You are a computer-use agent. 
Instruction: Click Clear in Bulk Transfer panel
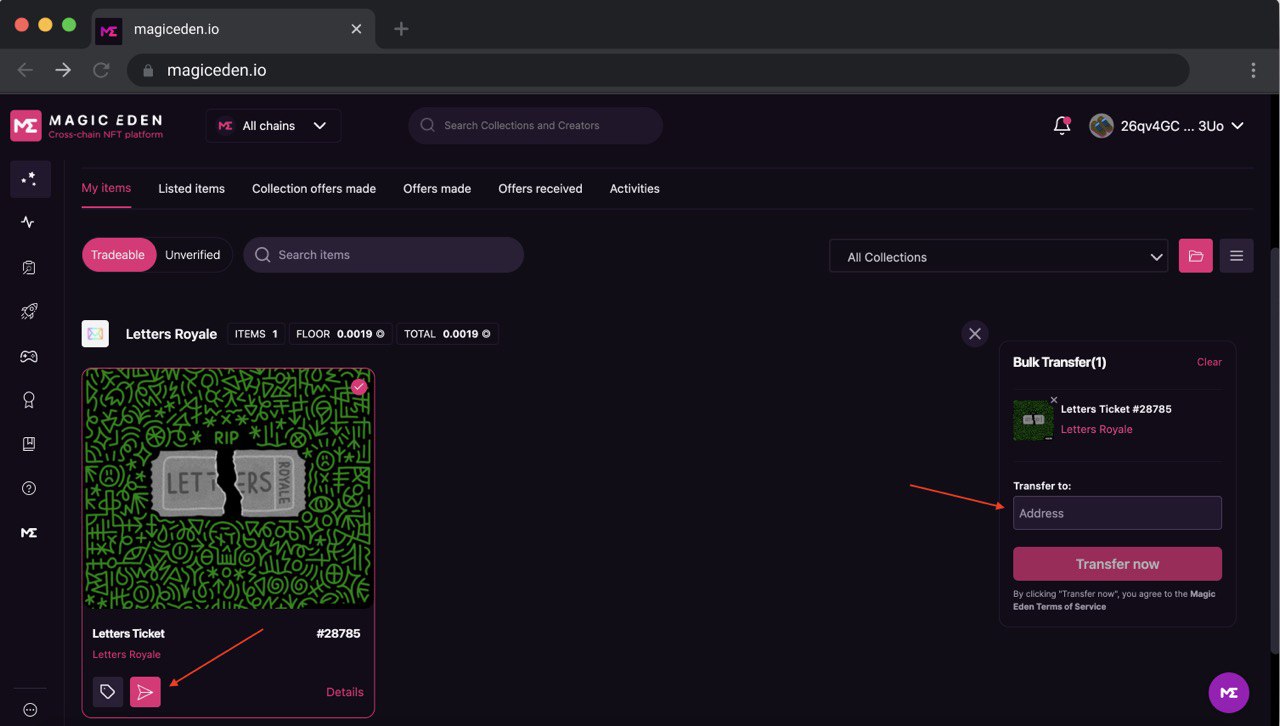pos(1209,362)
